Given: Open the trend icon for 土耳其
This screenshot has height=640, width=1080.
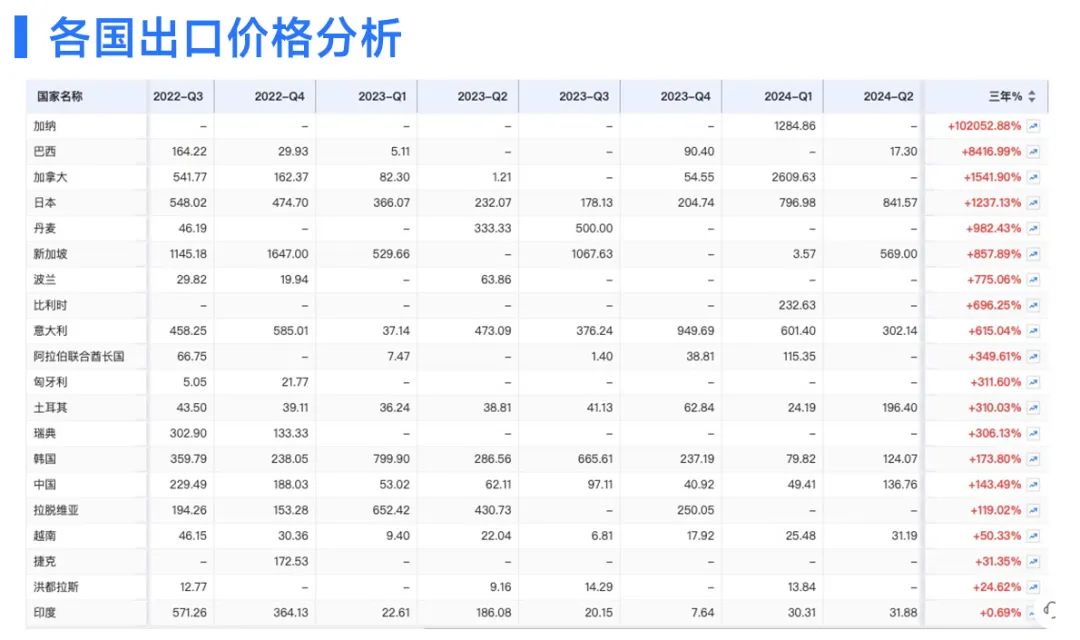Looking at the screenshot, I should [1035, 407].
